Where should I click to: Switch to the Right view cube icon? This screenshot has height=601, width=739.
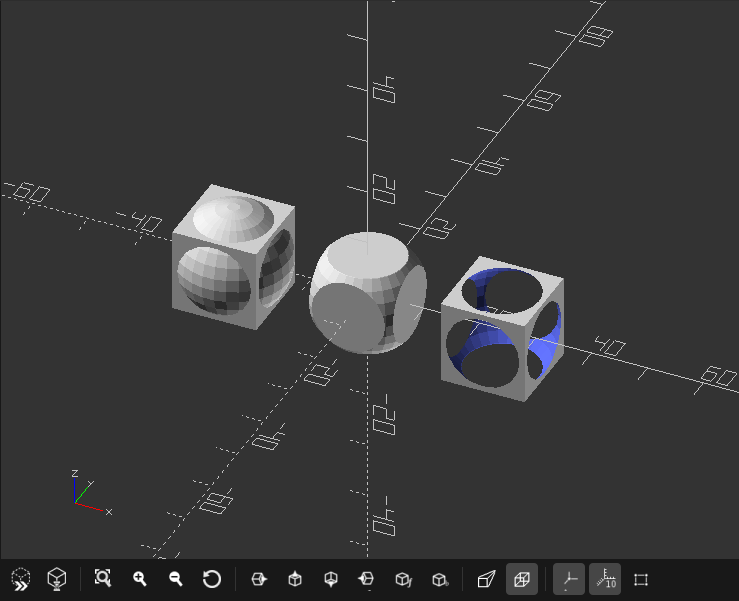[259, 579]
